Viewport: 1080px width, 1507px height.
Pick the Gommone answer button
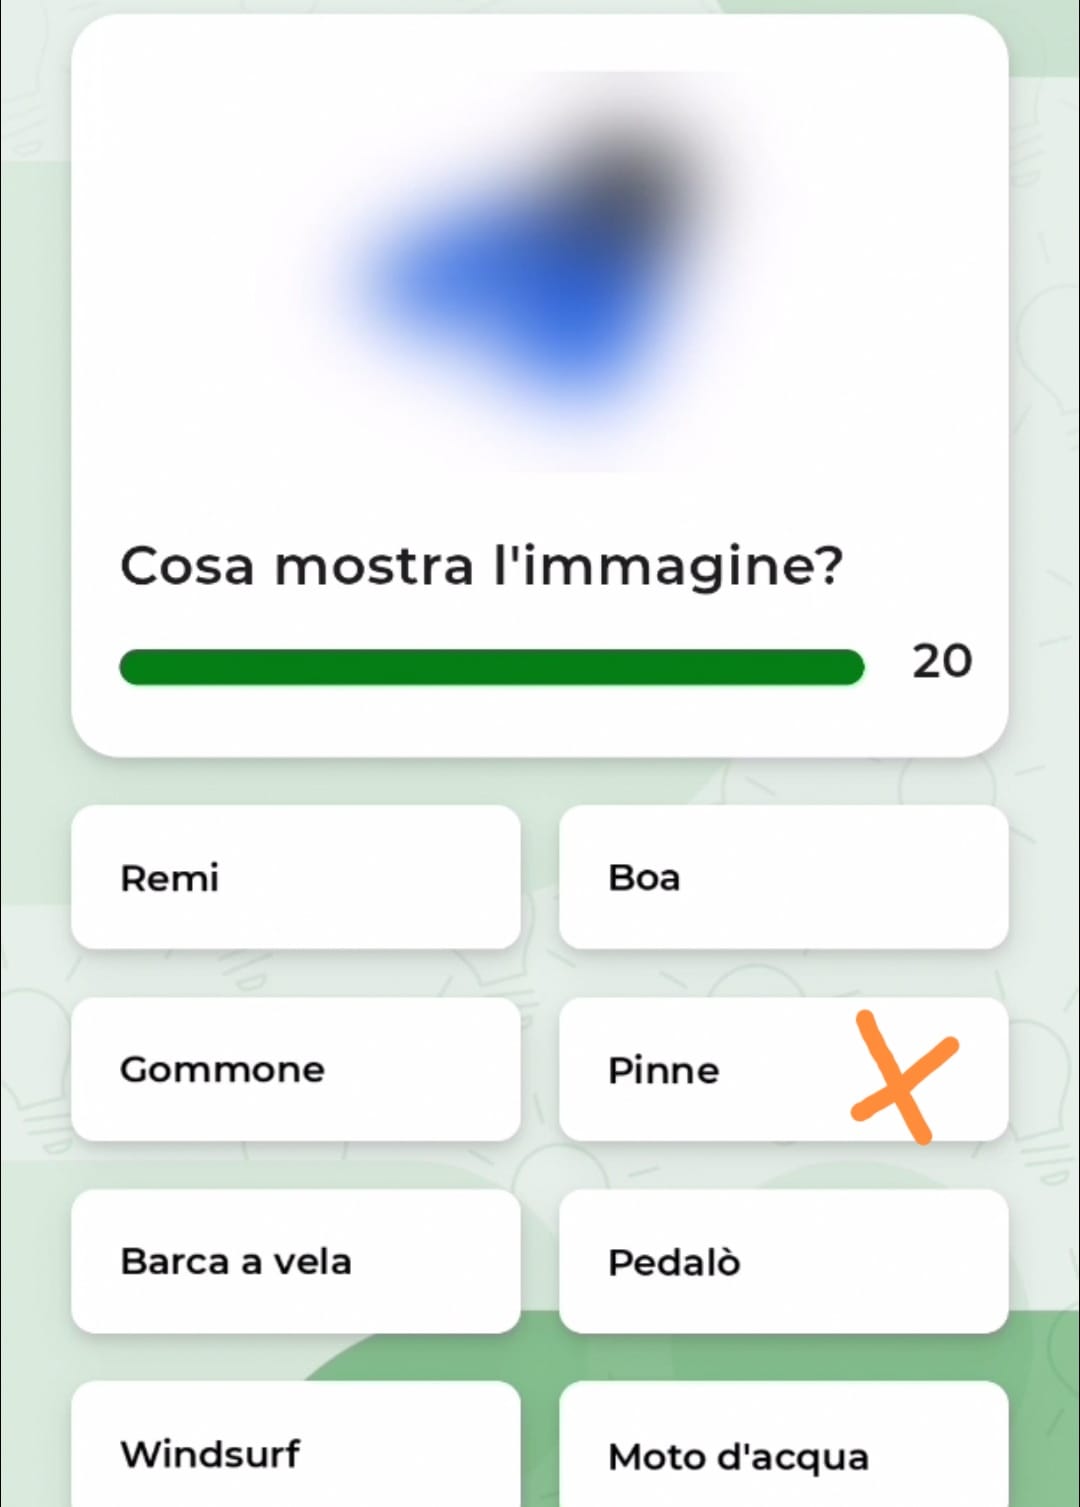click(x=295, y=1069)
